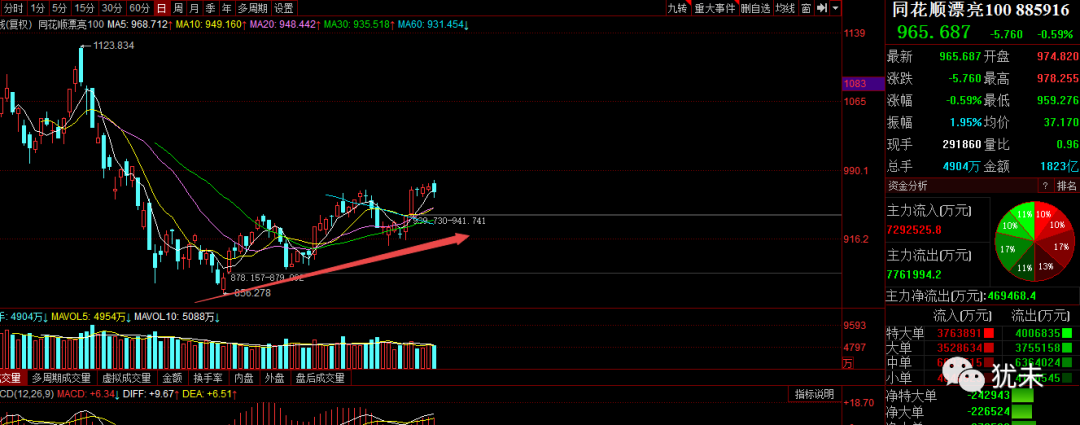Click the MAVOL10: 5088万 volume label

tap(176, 318)
